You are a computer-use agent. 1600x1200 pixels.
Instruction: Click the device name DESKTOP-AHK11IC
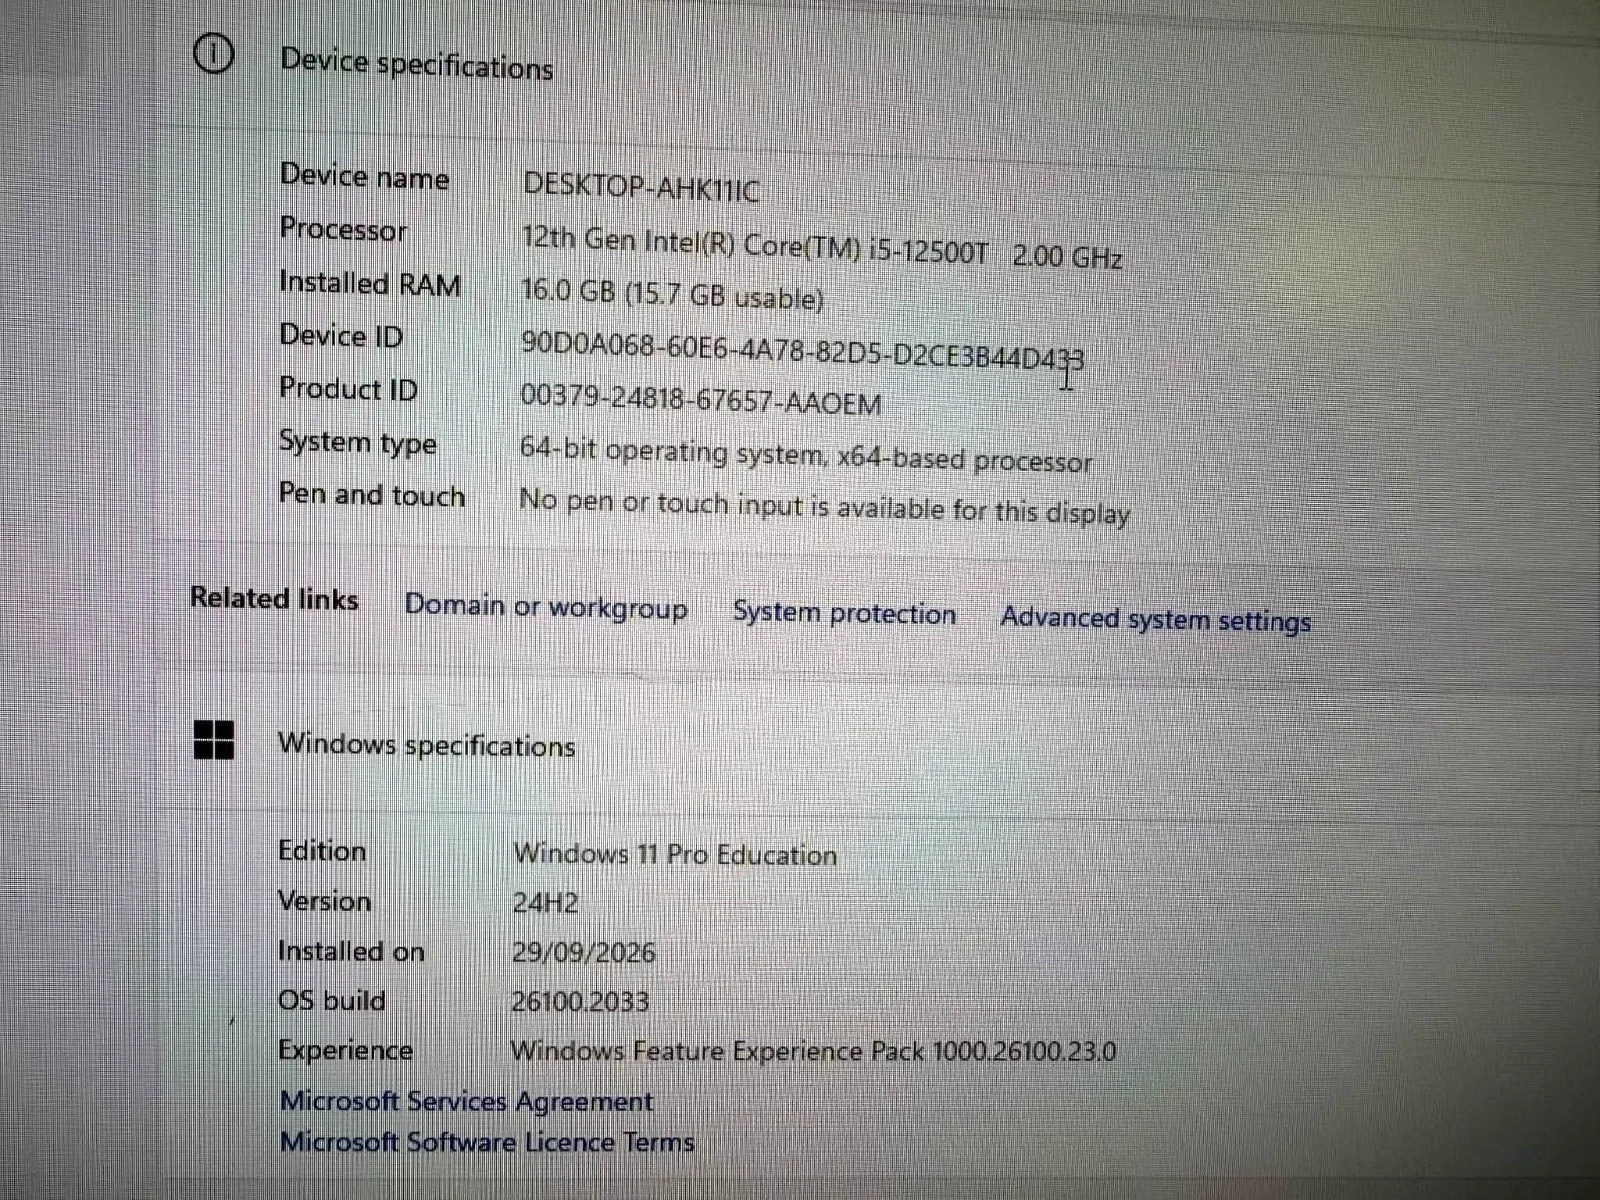click(x=641, y=187)
